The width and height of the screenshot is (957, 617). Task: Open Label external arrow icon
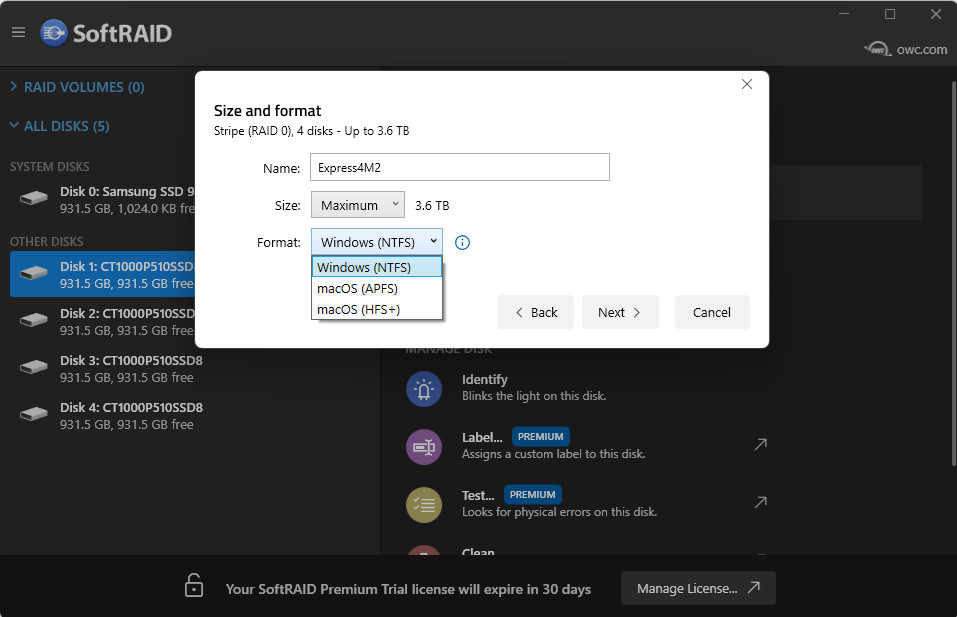pos(760,444)
